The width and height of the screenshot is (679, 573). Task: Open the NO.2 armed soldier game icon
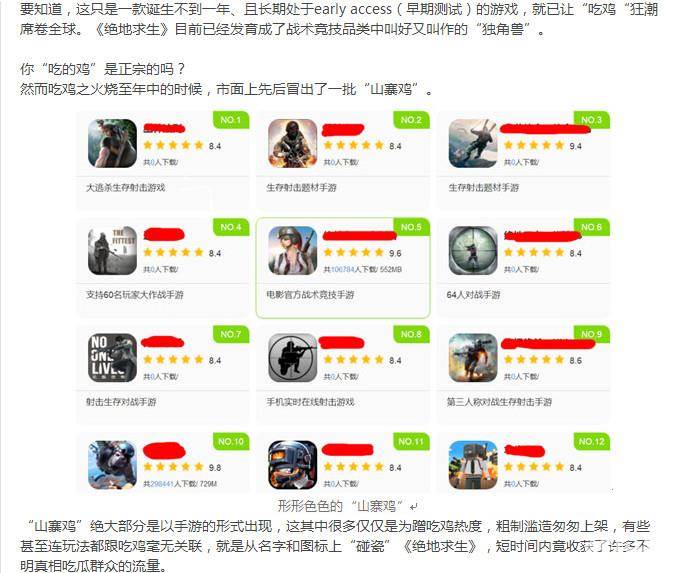(293, 143)
